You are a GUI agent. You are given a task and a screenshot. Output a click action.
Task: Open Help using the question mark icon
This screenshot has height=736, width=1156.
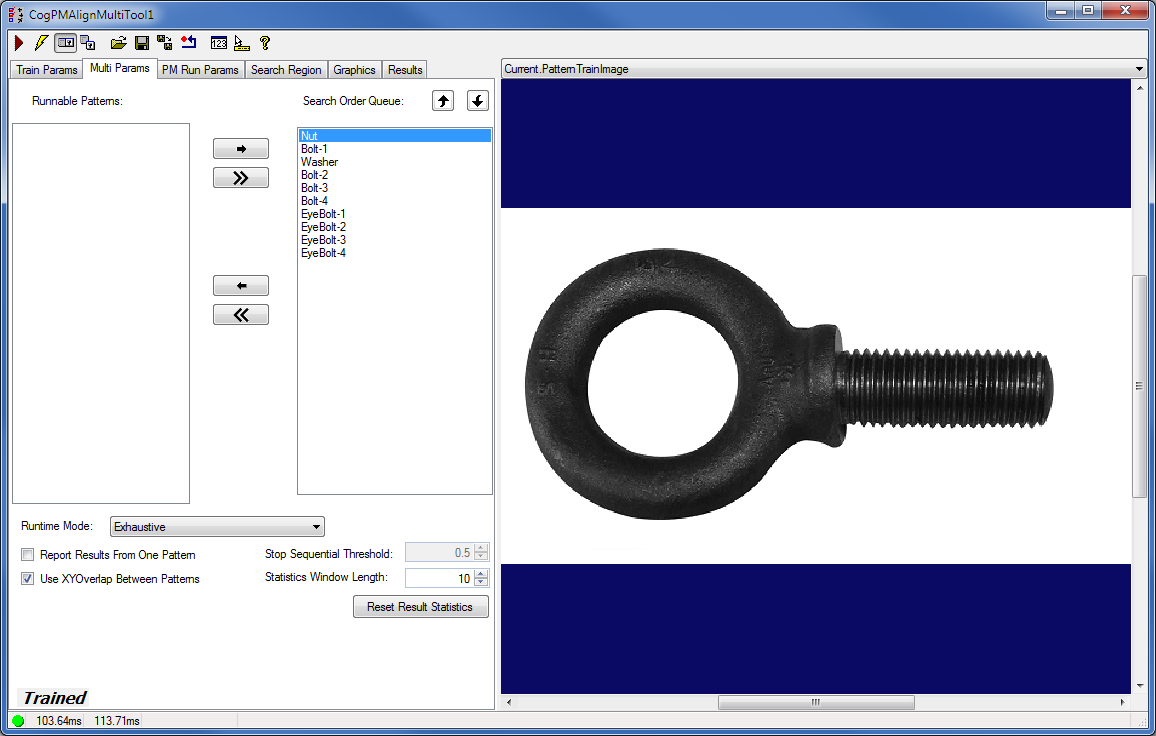[263, 43]
